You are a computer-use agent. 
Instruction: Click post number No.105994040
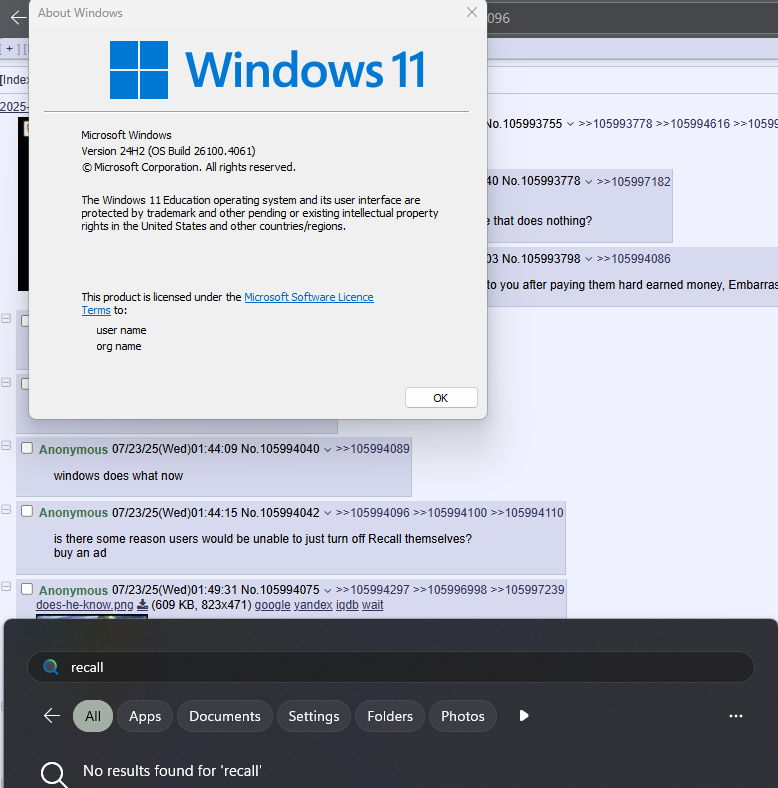(280, 449)
